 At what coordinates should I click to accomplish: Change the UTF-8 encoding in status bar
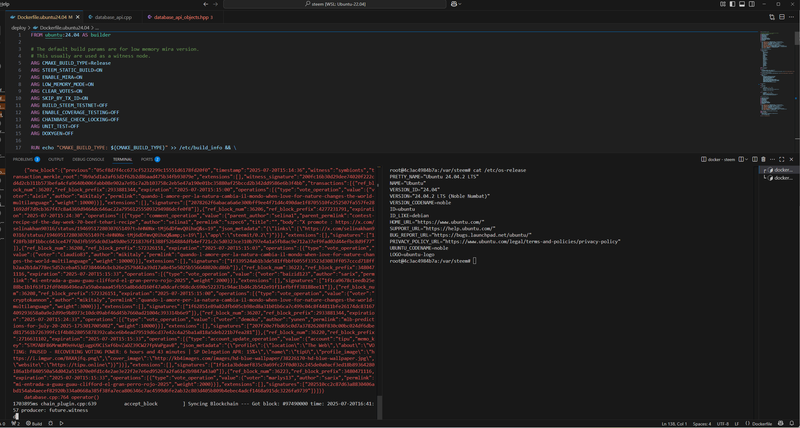coord(722,423)
